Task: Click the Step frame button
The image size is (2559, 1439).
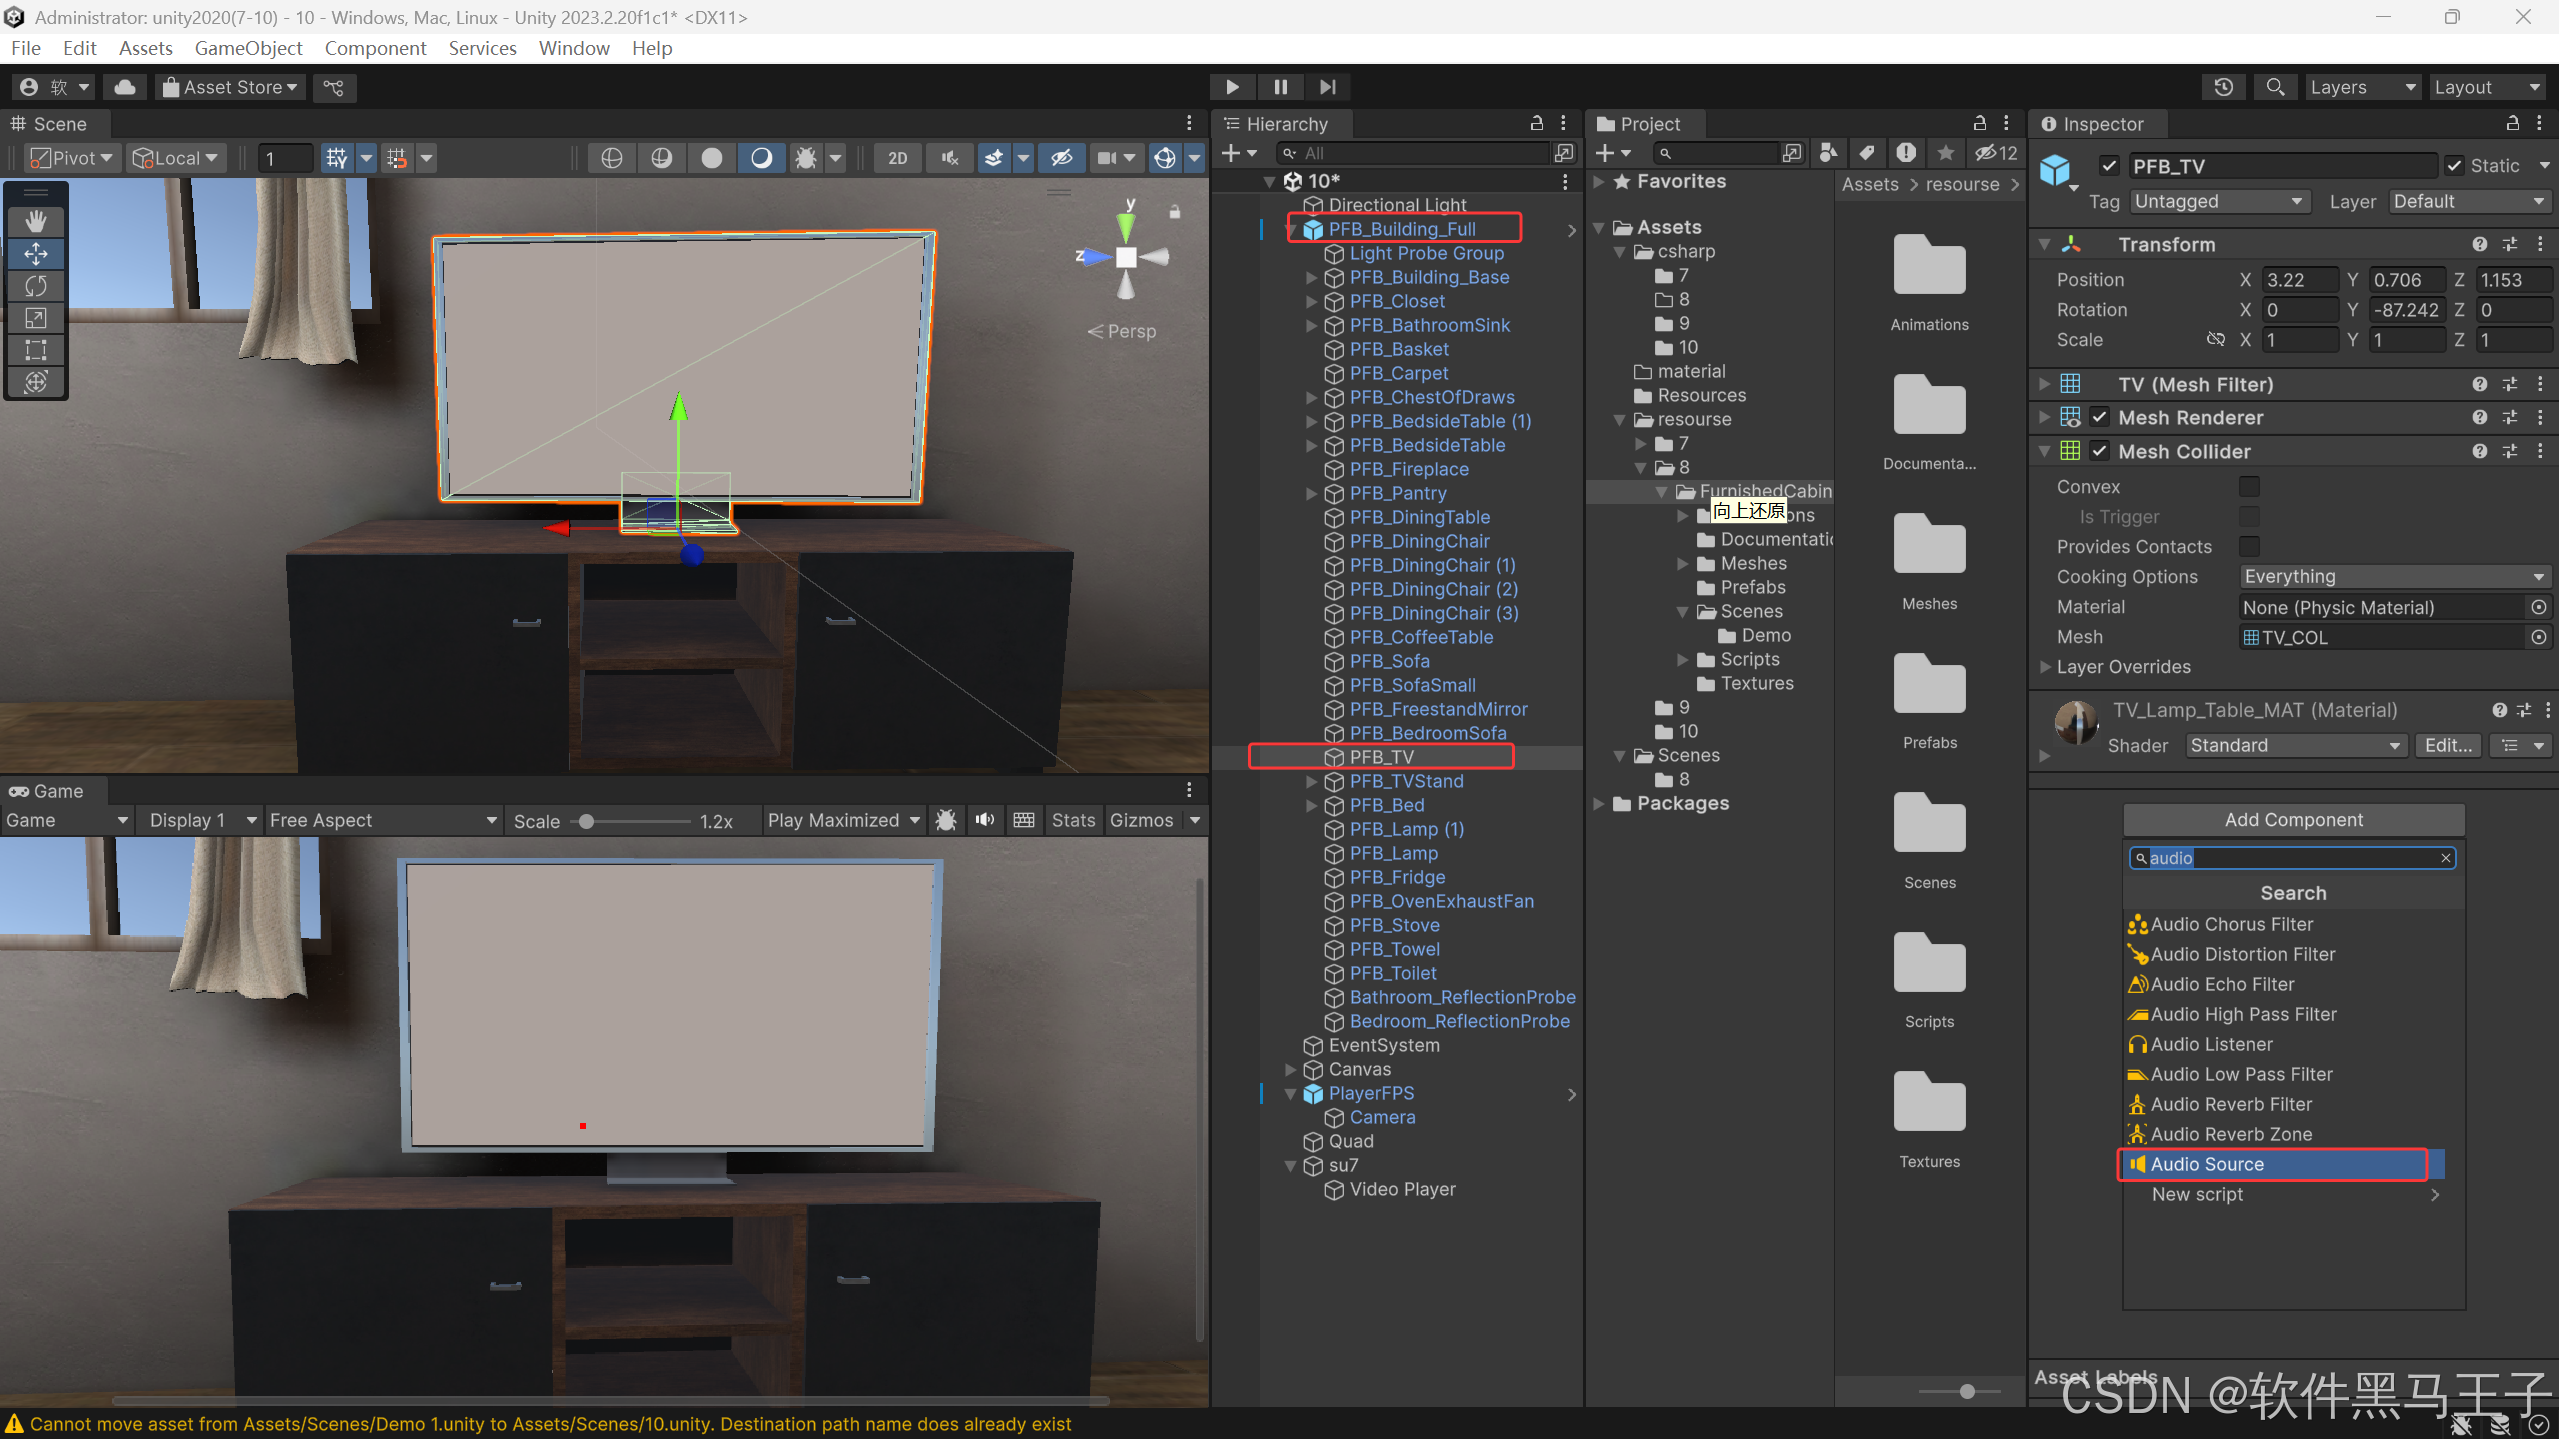Action: point(1327,87)
